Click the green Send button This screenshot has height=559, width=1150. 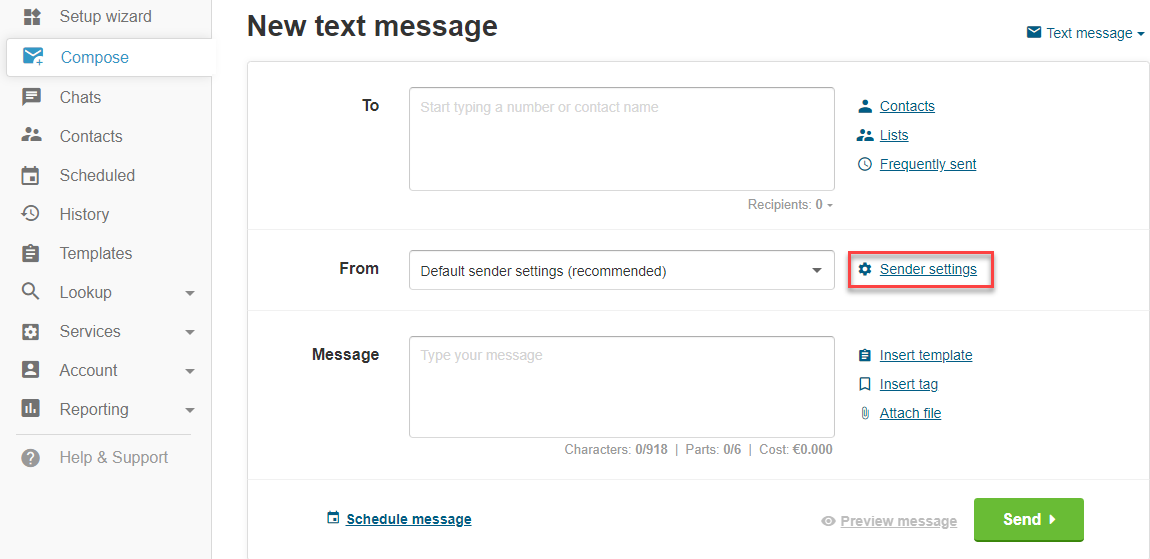click(x=1028, y=519)
